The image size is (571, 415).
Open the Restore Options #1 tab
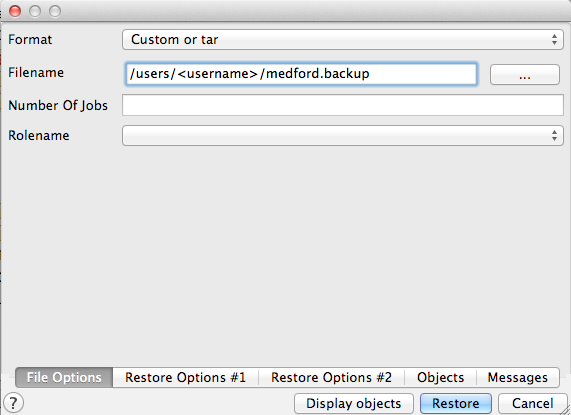[186, 378]
